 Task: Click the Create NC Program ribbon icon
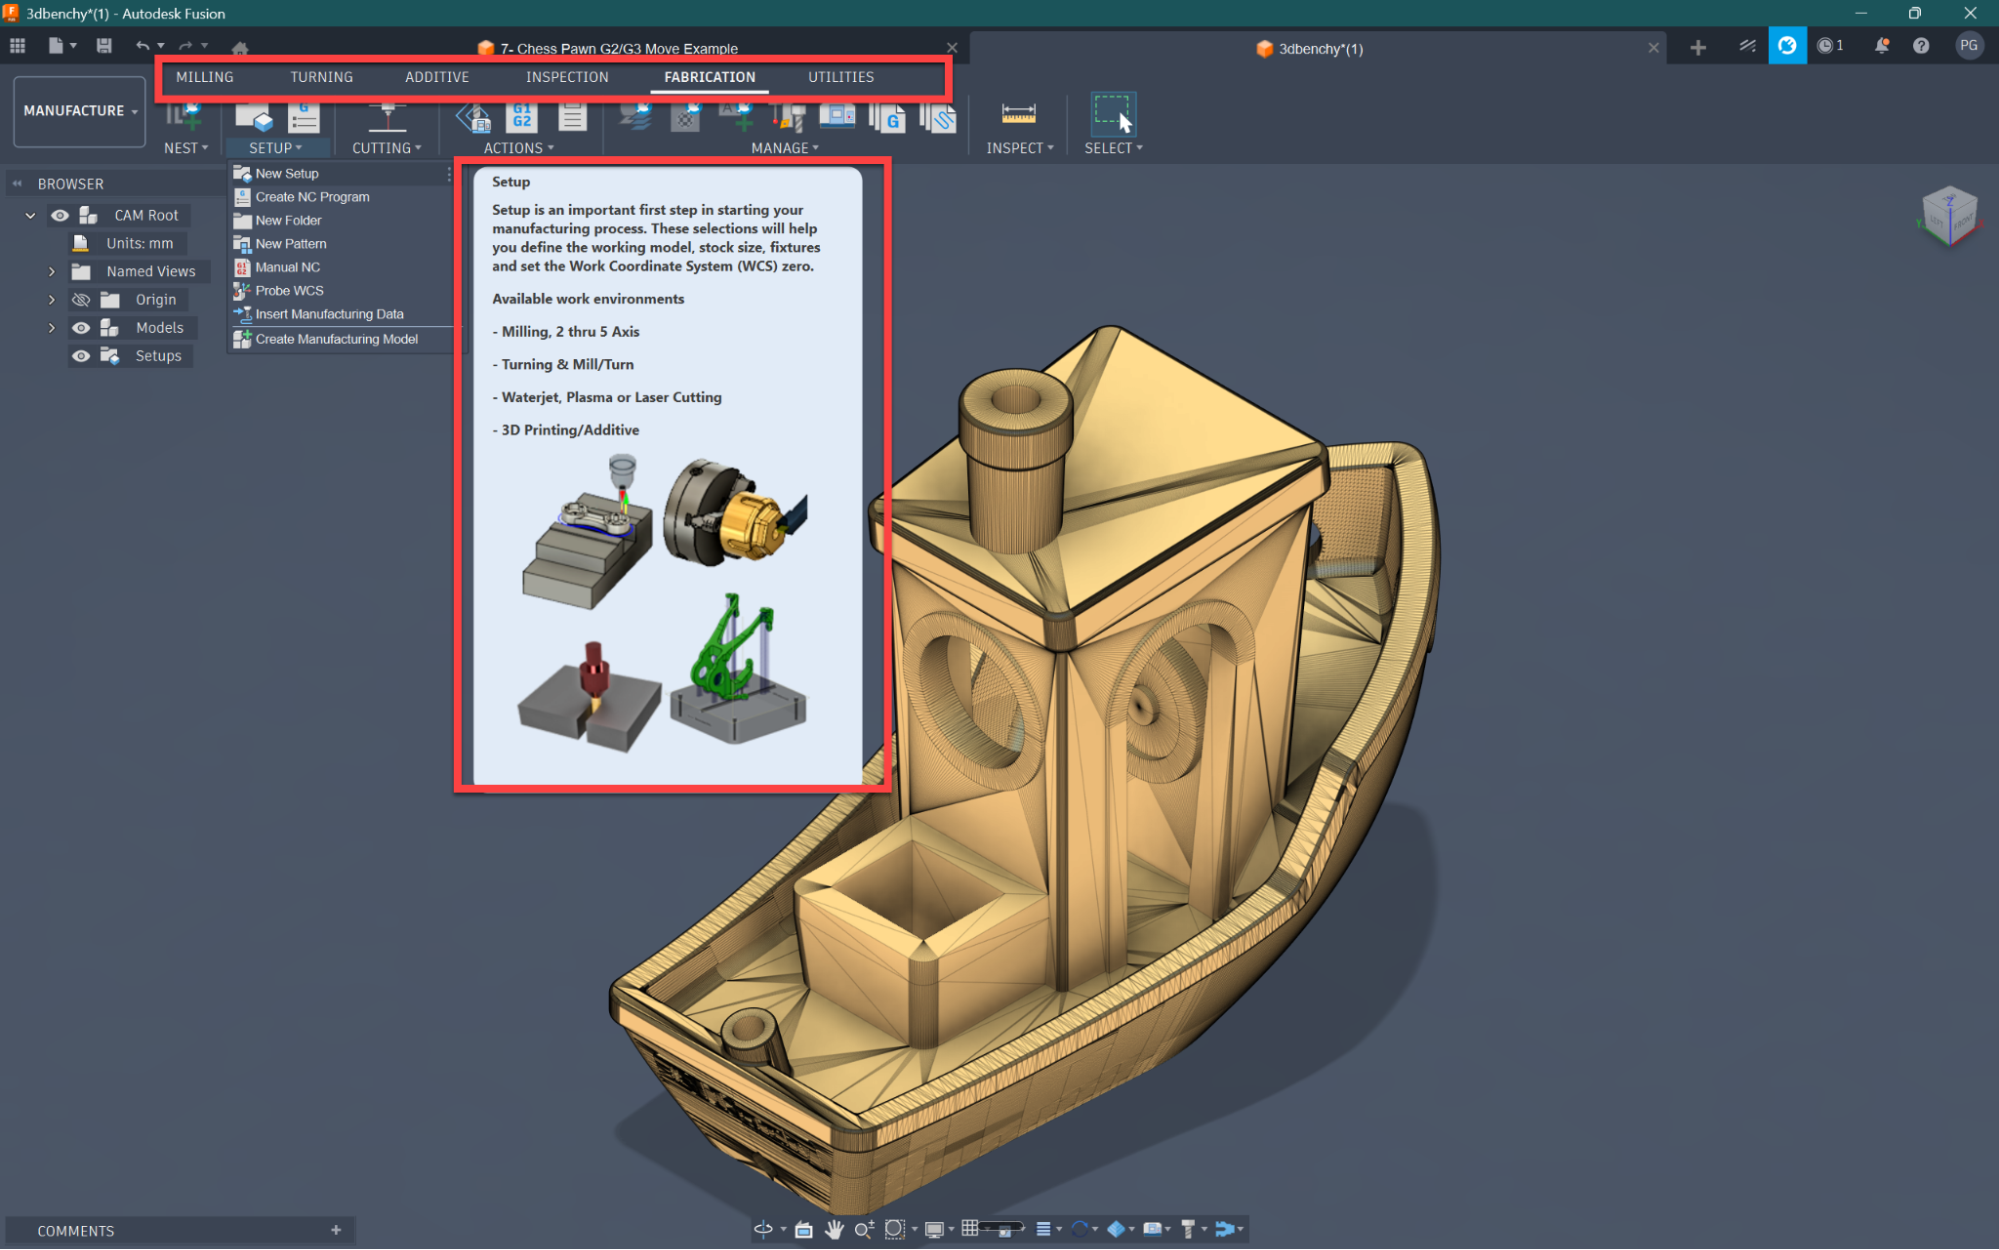click(x=303, y=117)
